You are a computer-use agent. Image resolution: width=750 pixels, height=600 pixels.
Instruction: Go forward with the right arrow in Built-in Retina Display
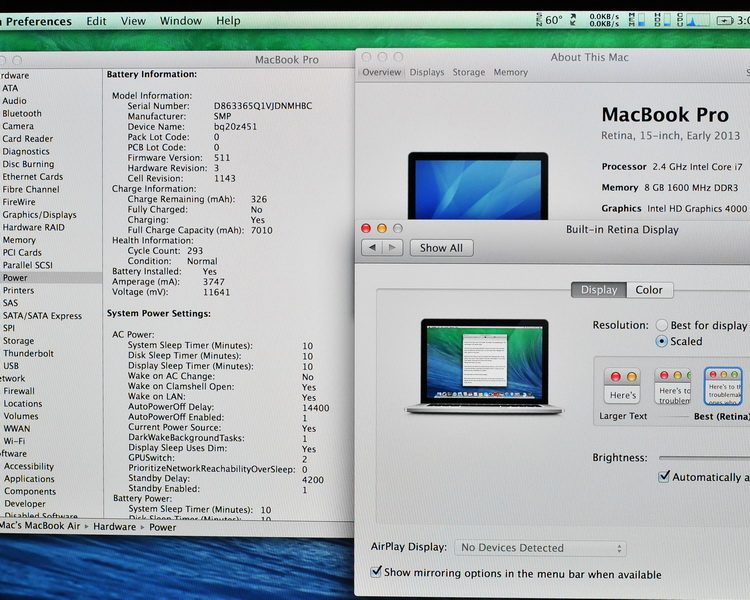click(x=392, y=247)
